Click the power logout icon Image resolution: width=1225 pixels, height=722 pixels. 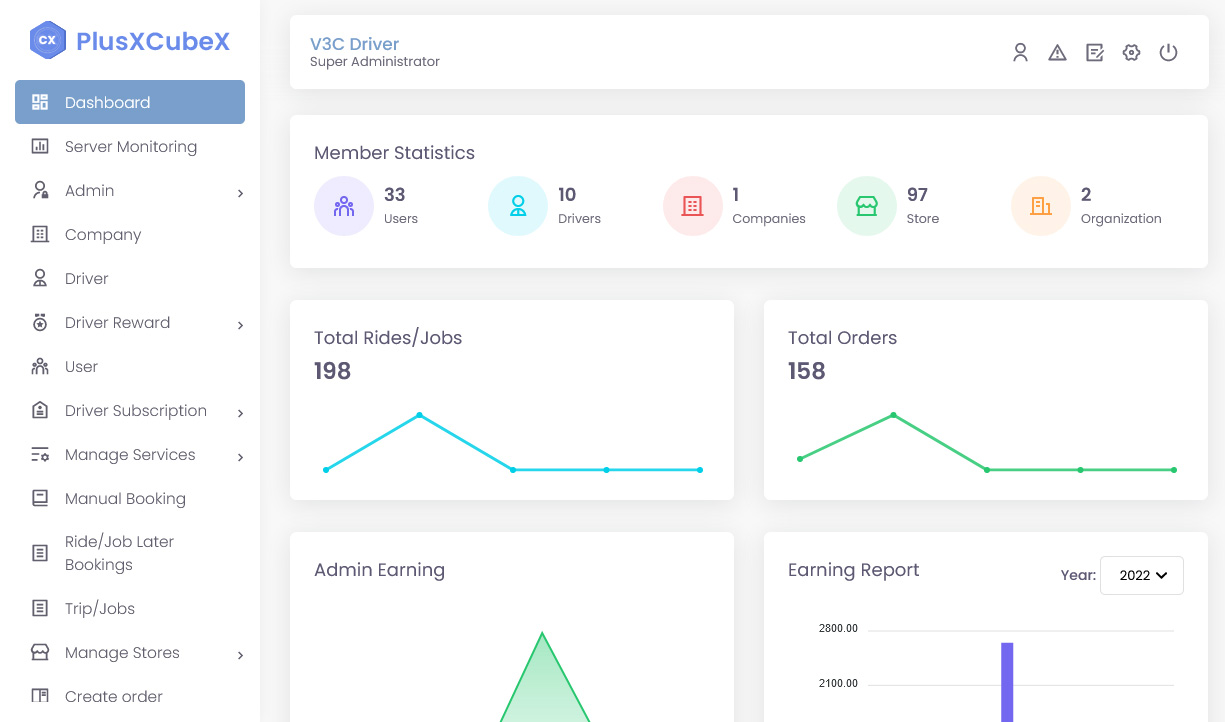pyautogui.click(x=1168, y=52)
